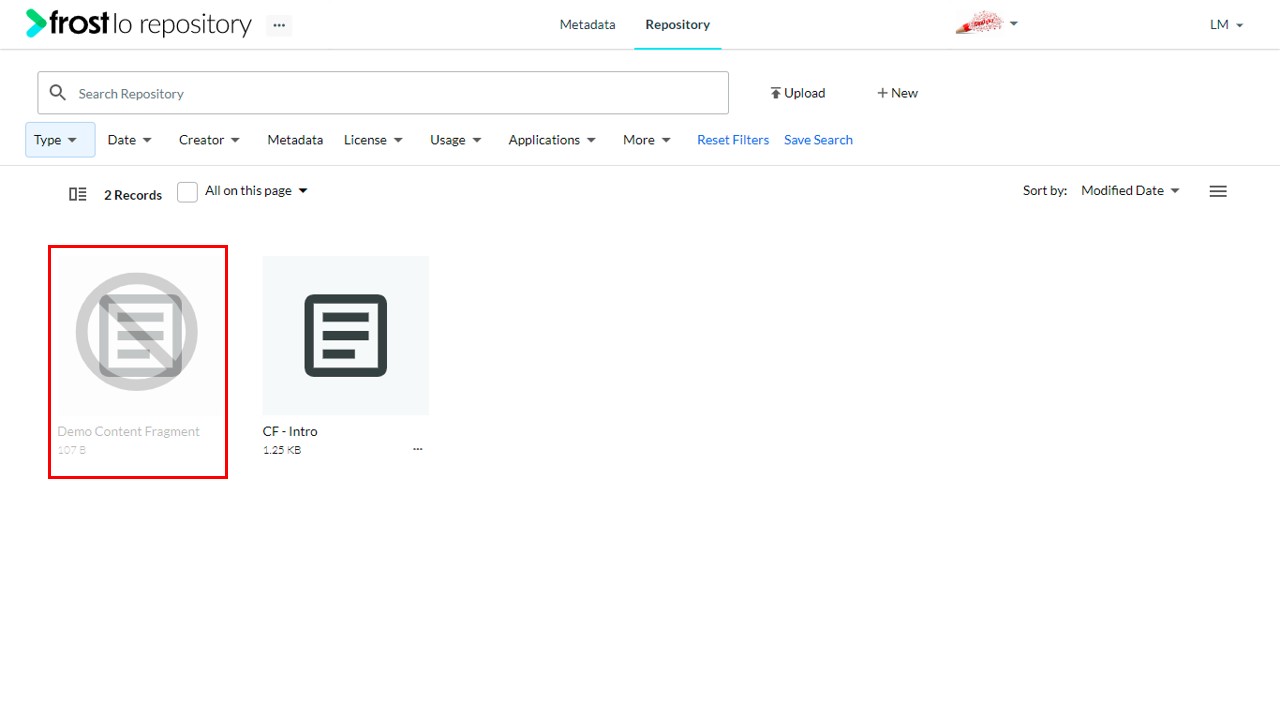Click the Frost logo
The width and height of the screenshot is (1280, 720).
click(67, 23)
